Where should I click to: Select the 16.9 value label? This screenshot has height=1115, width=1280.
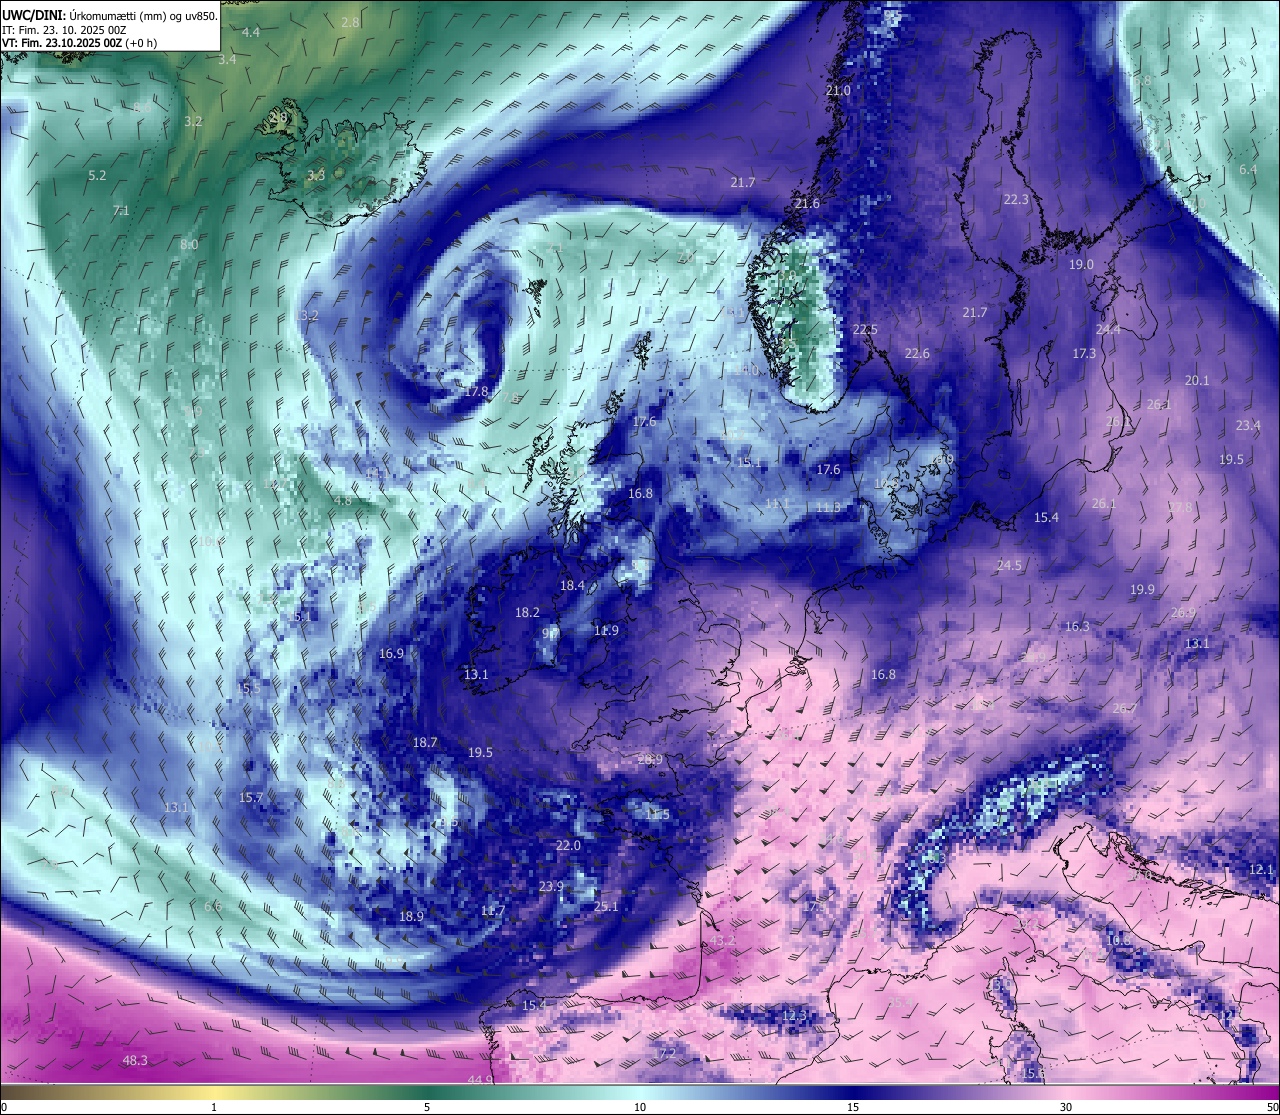[x=391, y=654]
